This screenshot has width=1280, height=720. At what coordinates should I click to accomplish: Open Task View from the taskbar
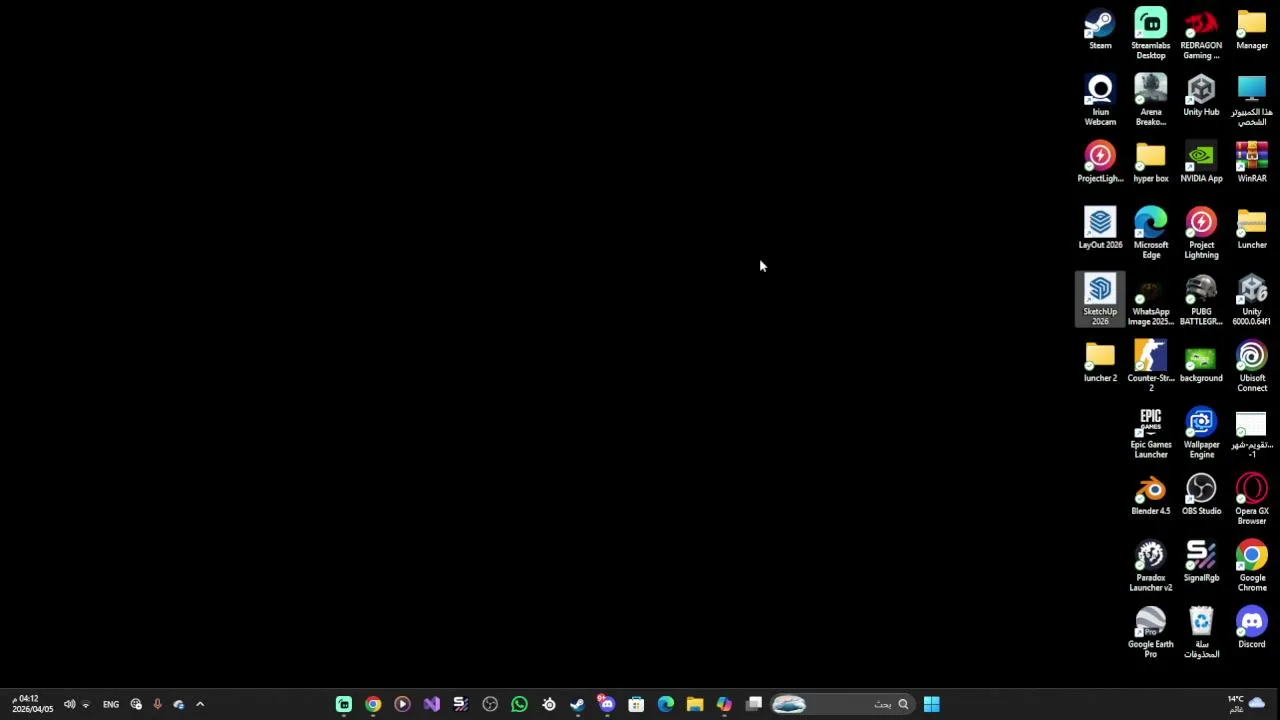[x=754, y=704]
